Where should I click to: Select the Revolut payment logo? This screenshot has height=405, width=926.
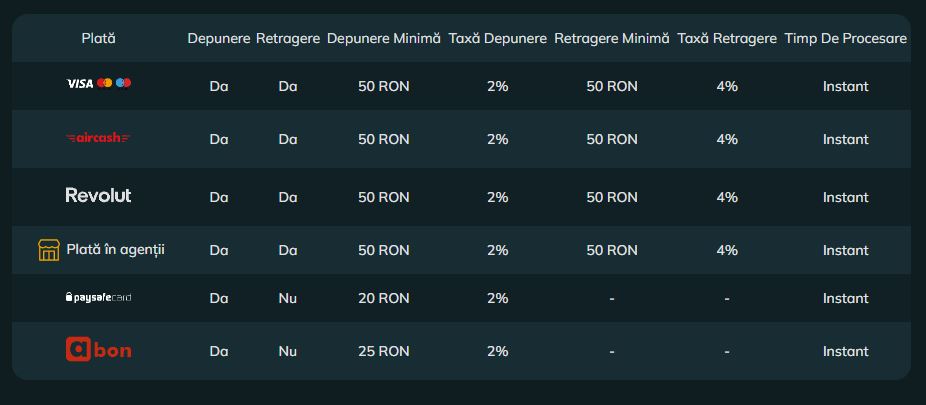click(98, 195)
